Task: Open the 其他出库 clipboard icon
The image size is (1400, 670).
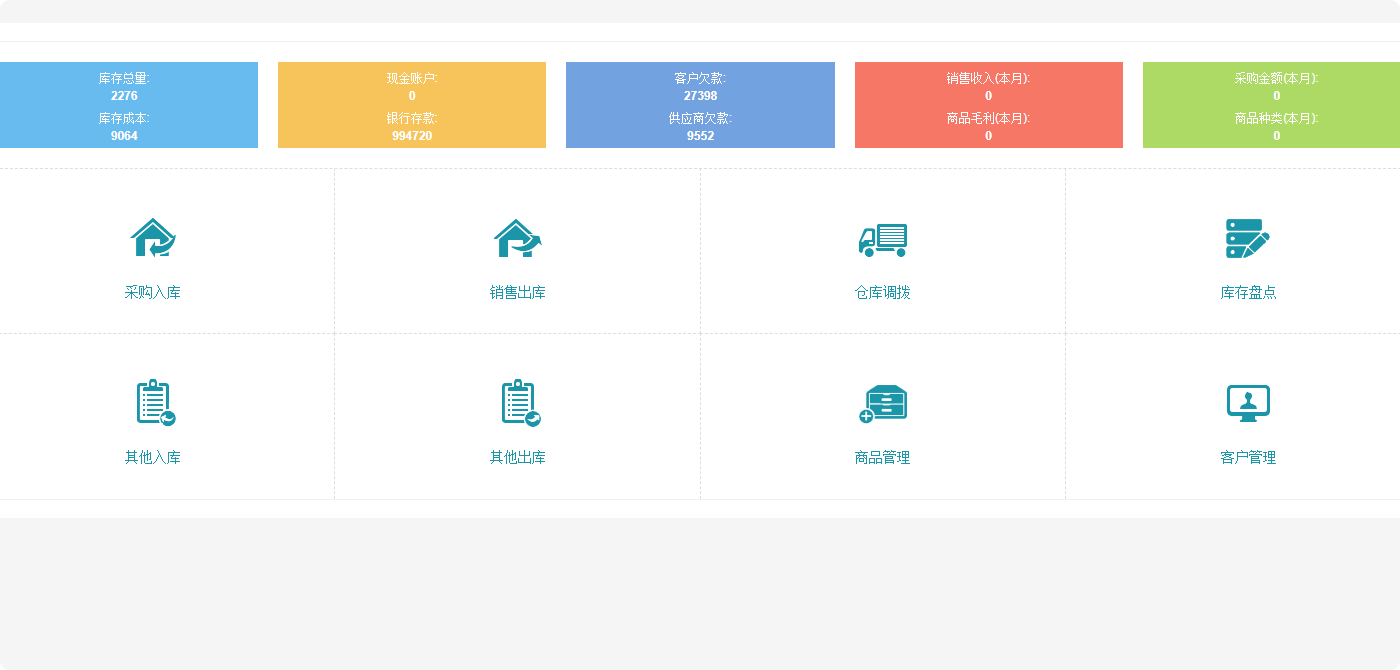Action: pyautogui.click(x=520, y=403)
